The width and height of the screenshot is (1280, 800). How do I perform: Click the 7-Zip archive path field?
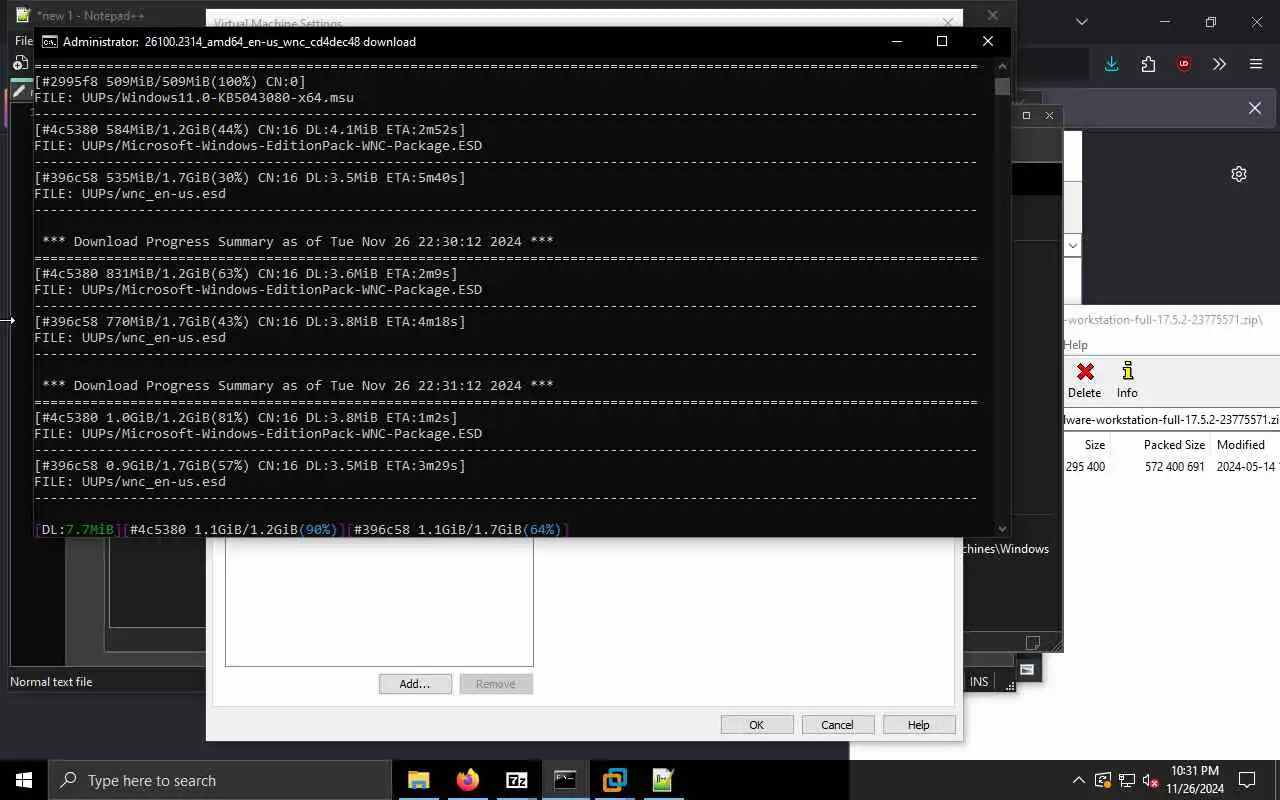tap(1171, 420)
